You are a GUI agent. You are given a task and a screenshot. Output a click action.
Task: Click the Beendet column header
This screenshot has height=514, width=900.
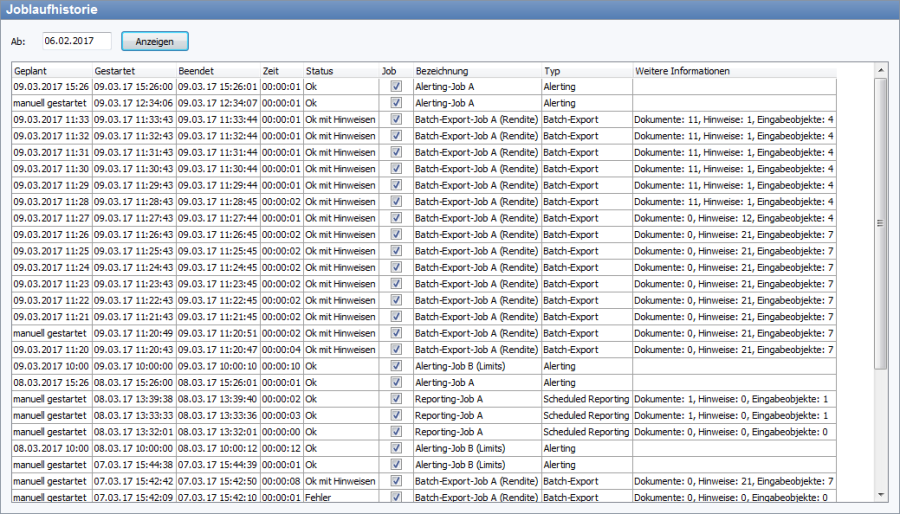216,71
